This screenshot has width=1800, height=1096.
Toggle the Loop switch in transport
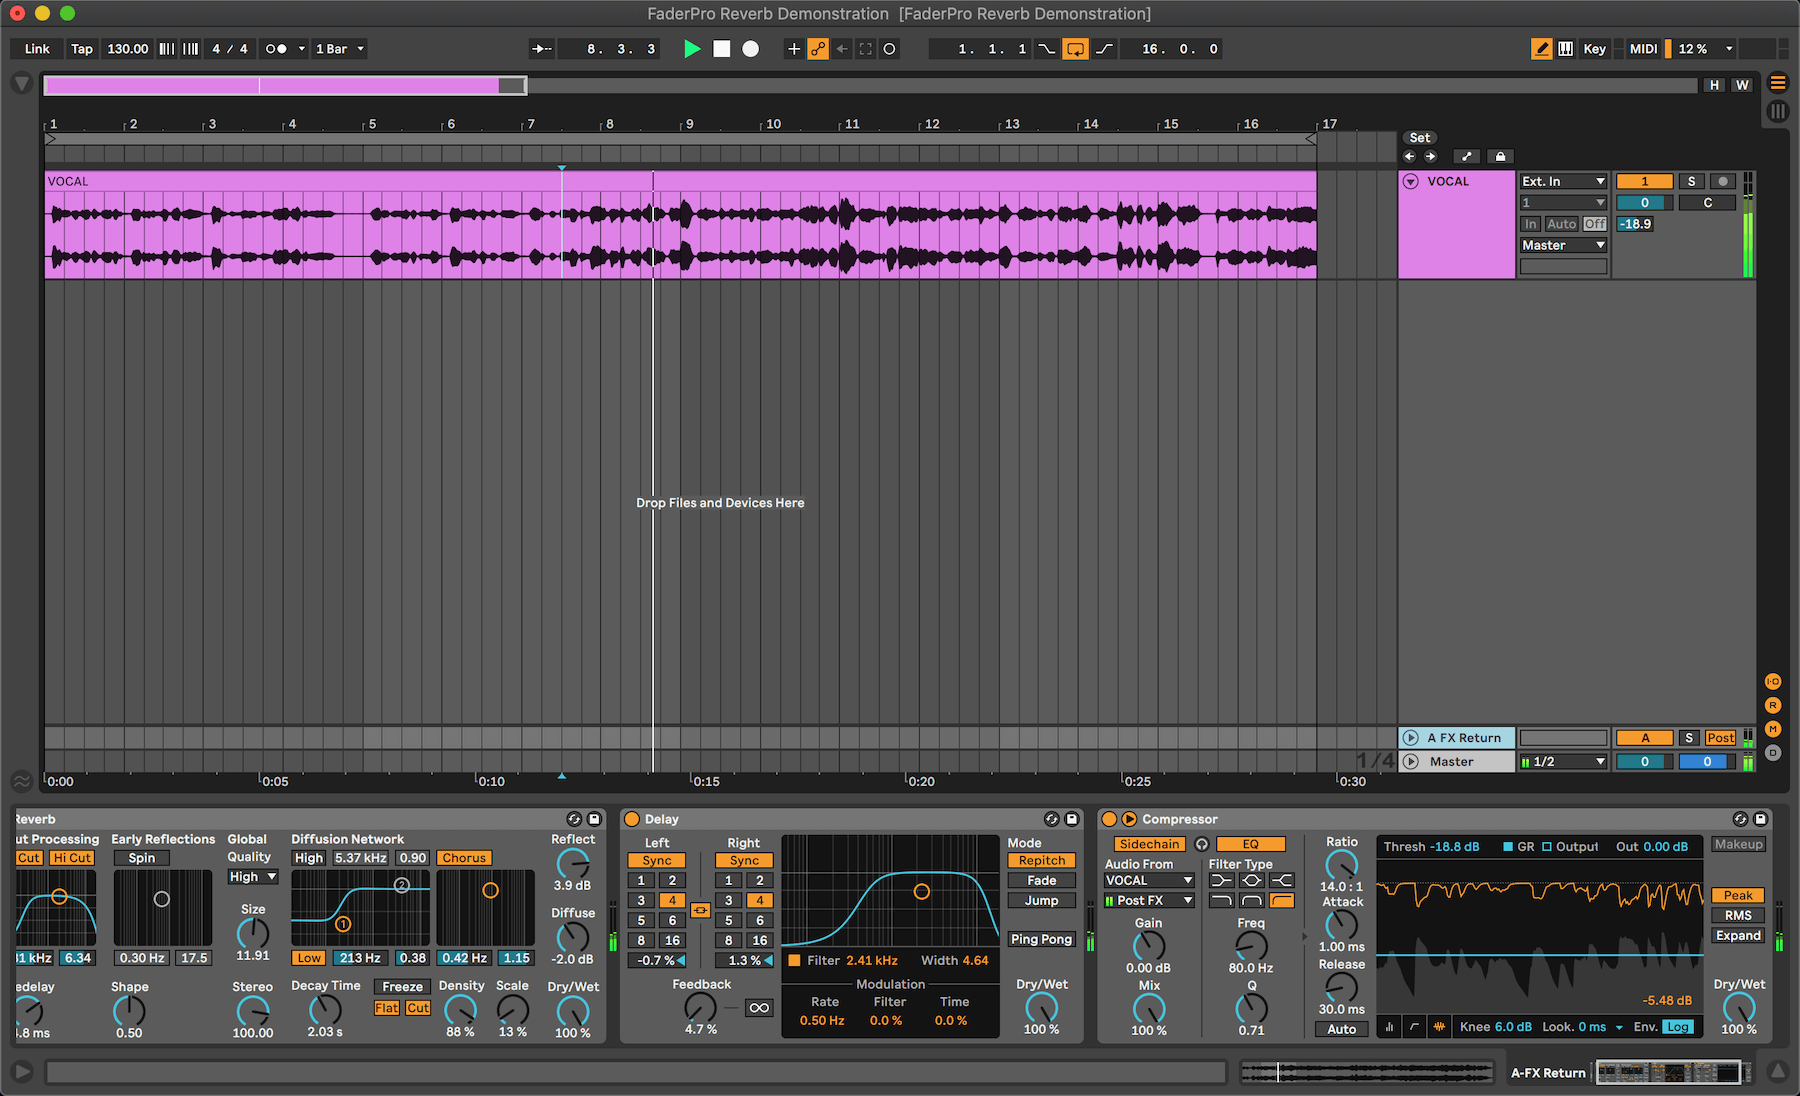tap(1075, 49)
